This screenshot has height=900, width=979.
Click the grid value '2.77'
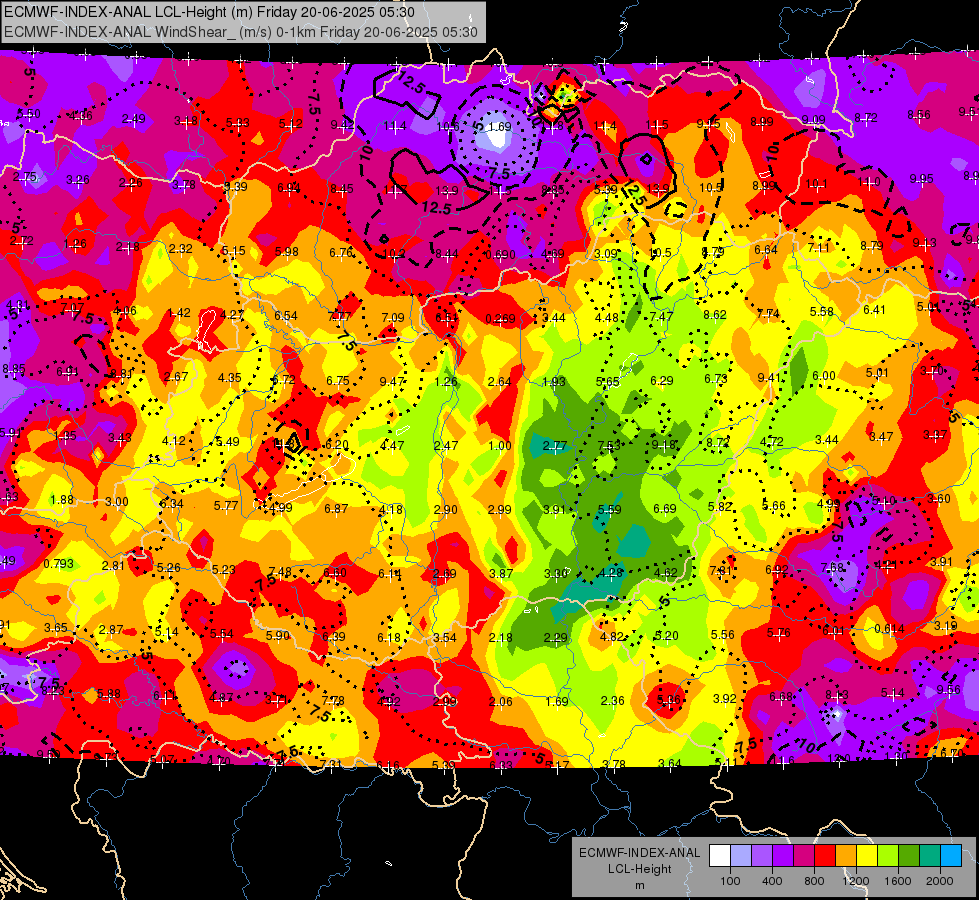[554, 446]
